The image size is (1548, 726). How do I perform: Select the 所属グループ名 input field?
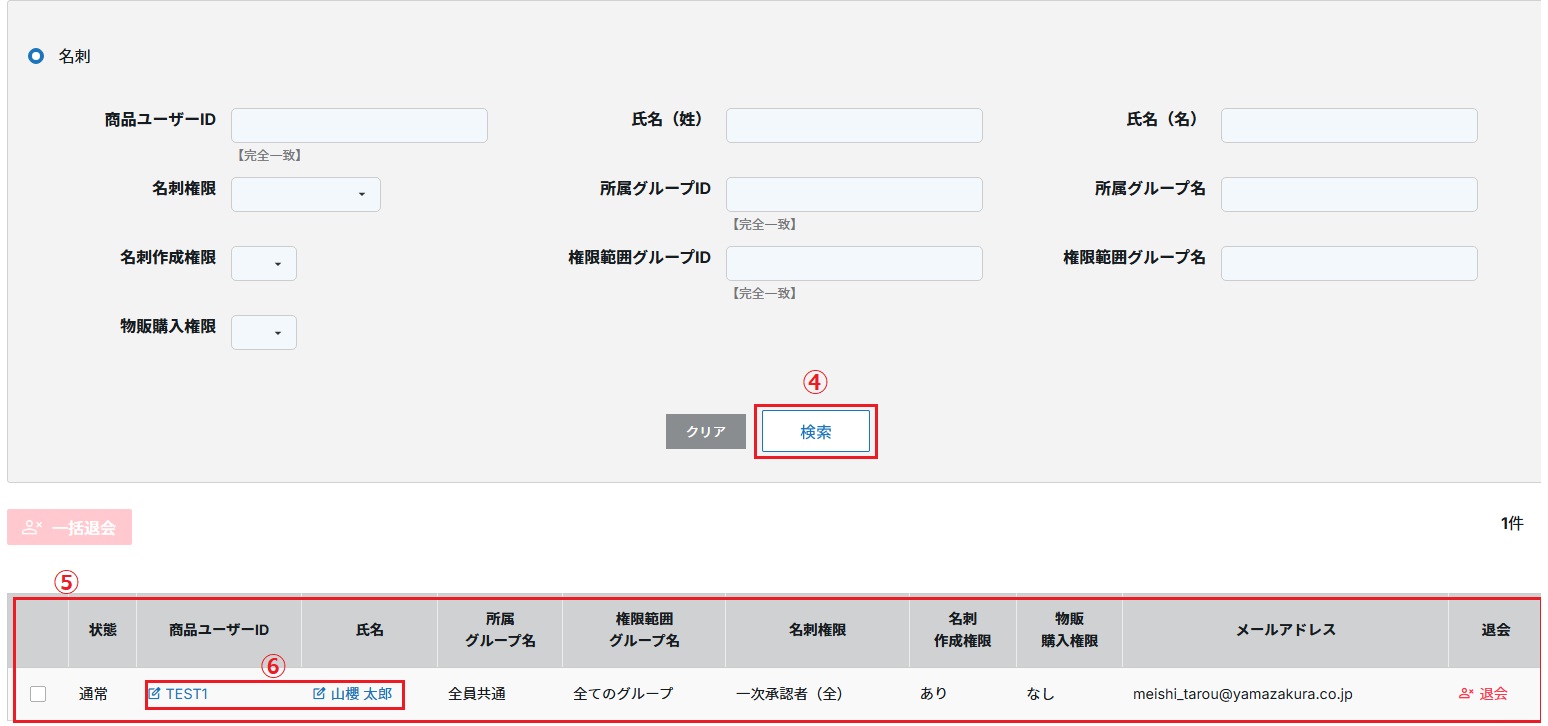pyautogui.click(x=1349, y=194)
